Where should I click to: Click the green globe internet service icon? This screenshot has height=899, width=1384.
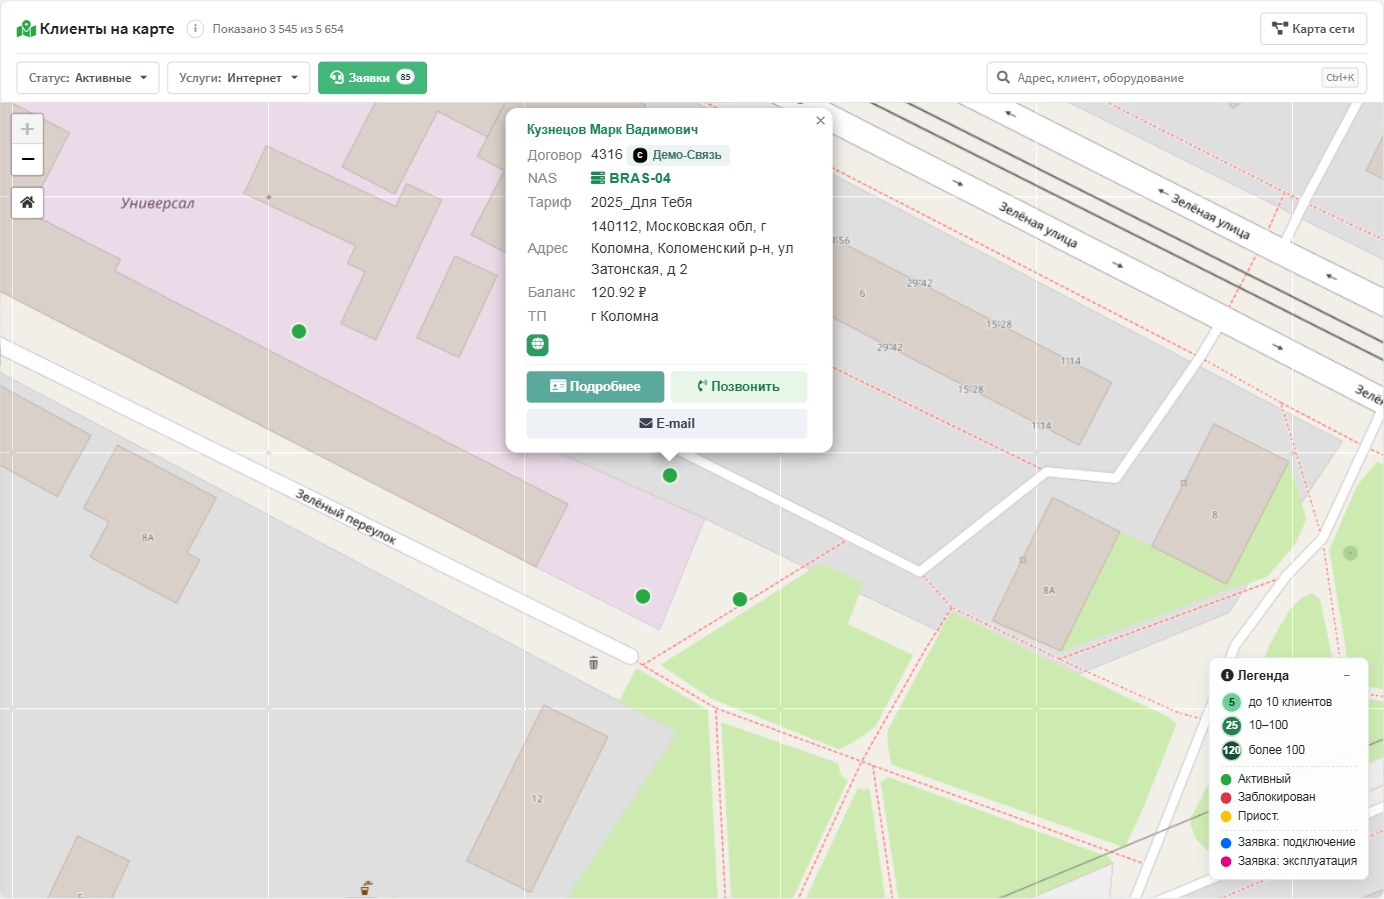click(x=538, y=345)
